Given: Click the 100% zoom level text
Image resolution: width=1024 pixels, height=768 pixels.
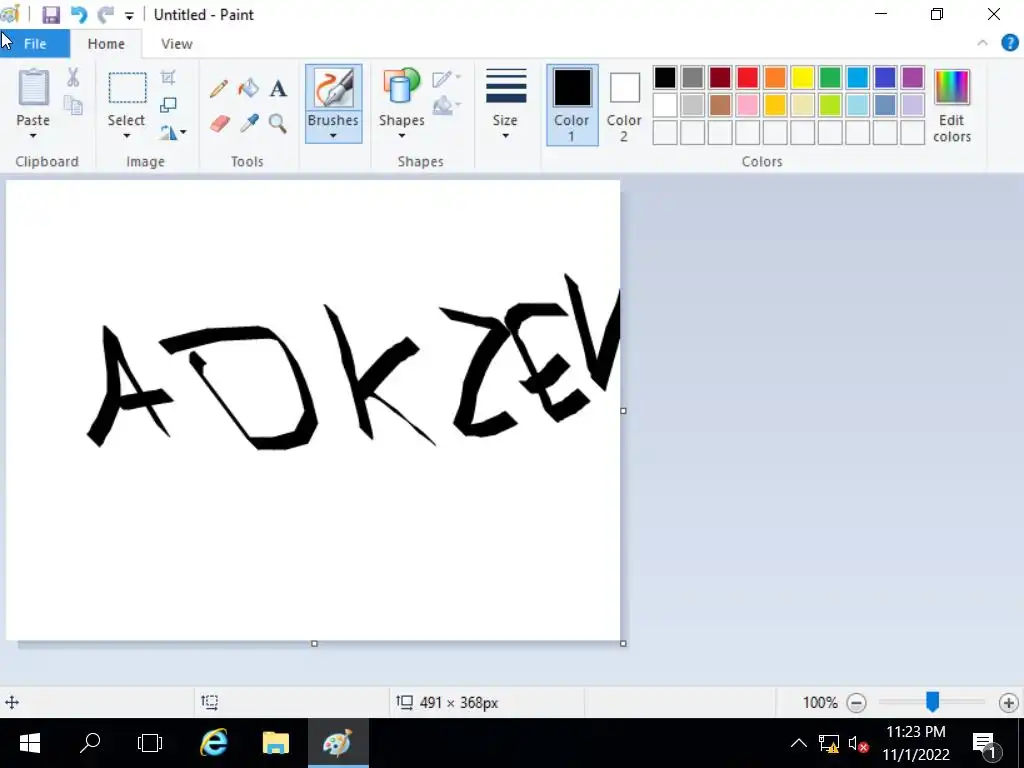Looking at the screenshot, I should pos(820,703).
